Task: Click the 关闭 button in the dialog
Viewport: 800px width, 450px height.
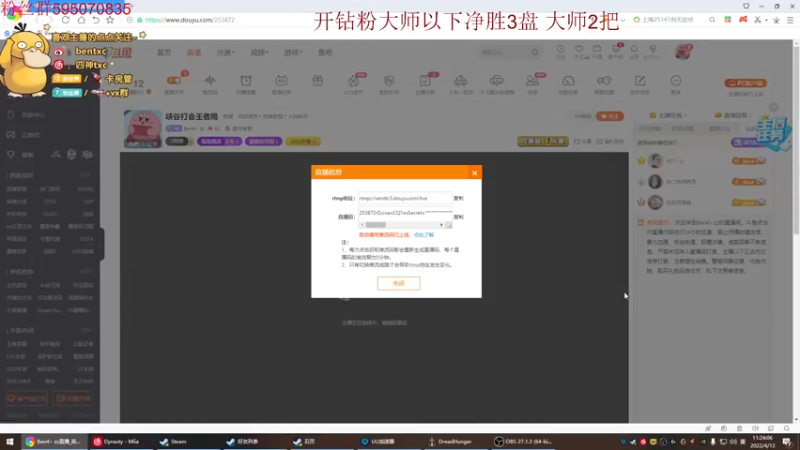Action: pyautogui.click(x=398, y=283)
